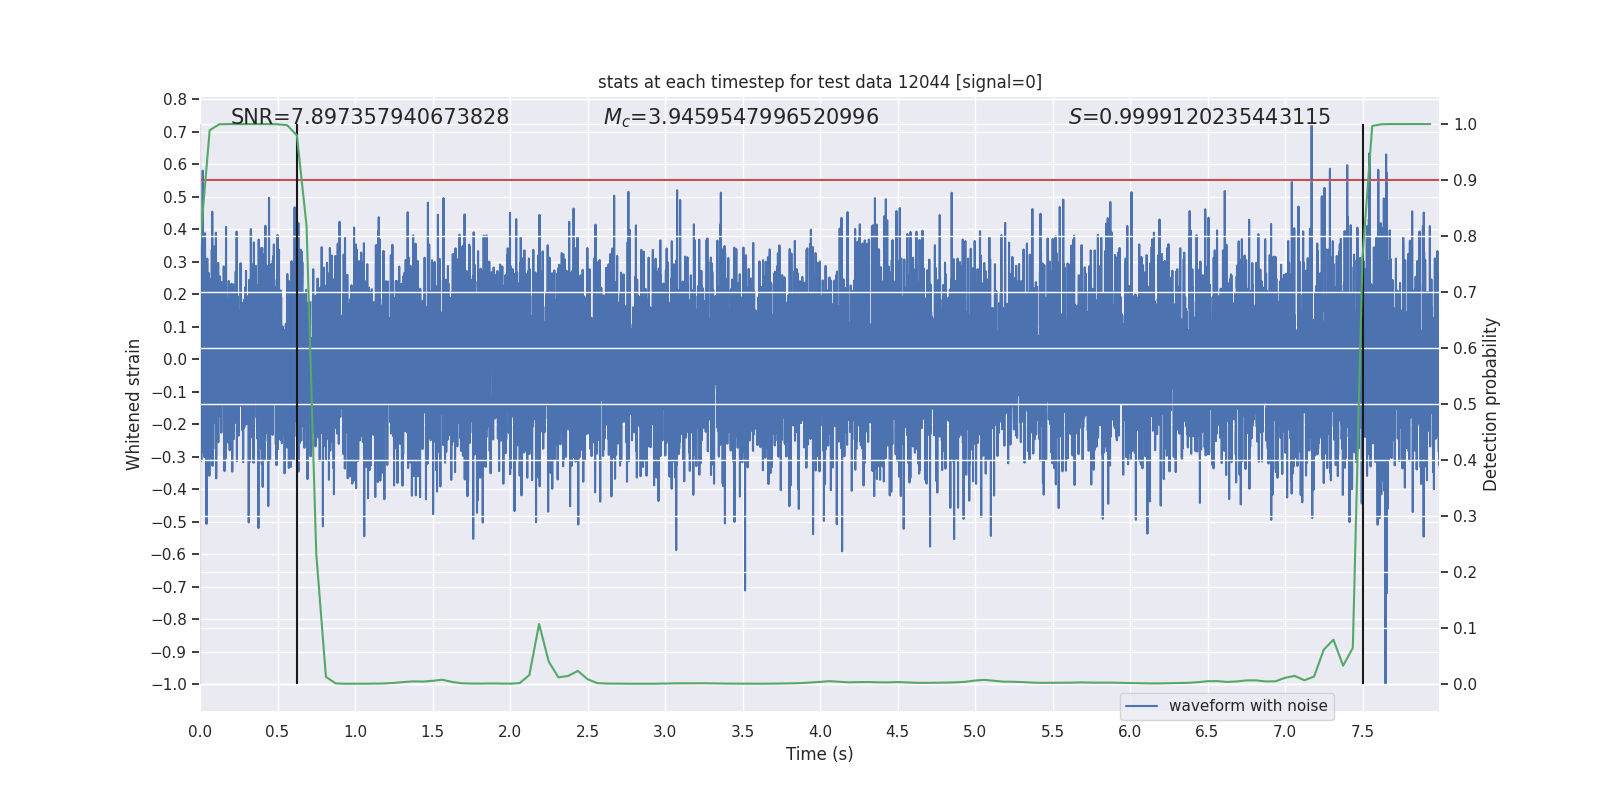Select the SNR value annotation text
Screen dimensions: 1600x800
[370, 117]
